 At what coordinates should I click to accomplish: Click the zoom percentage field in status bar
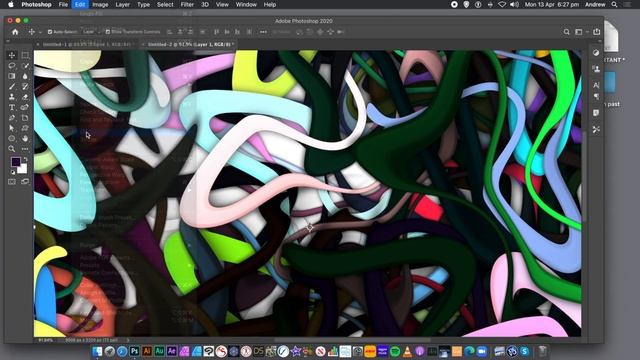coord(45,340)
